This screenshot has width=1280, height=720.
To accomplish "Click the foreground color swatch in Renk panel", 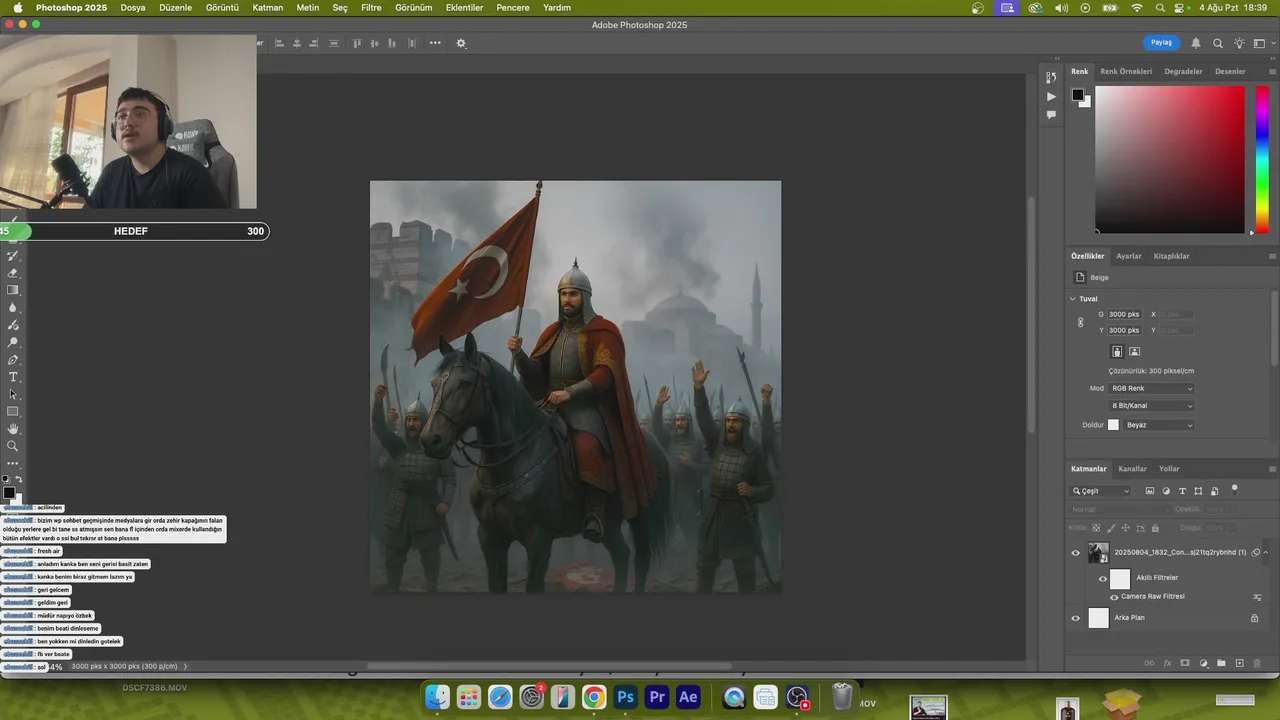I will coord(1078,95).
